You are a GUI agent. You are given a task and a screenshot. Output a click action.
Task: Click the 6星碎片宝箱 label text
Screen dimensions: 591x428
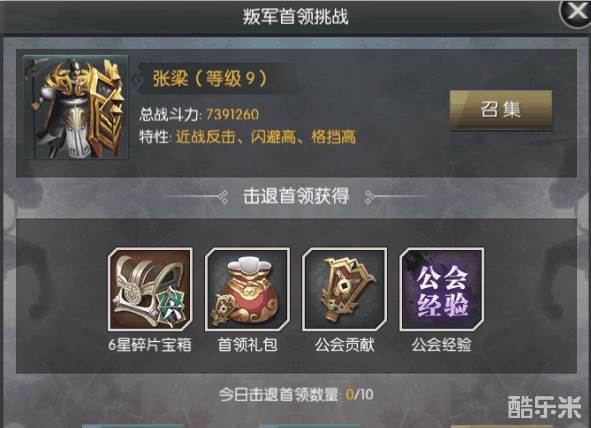tap(150, 345)
